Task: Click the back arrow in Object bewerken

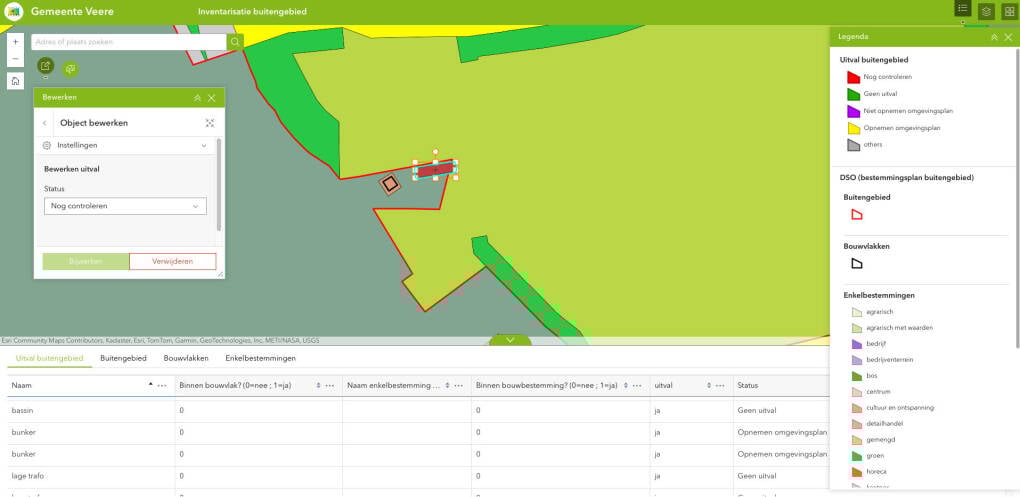Action: [x=45, y=123]
